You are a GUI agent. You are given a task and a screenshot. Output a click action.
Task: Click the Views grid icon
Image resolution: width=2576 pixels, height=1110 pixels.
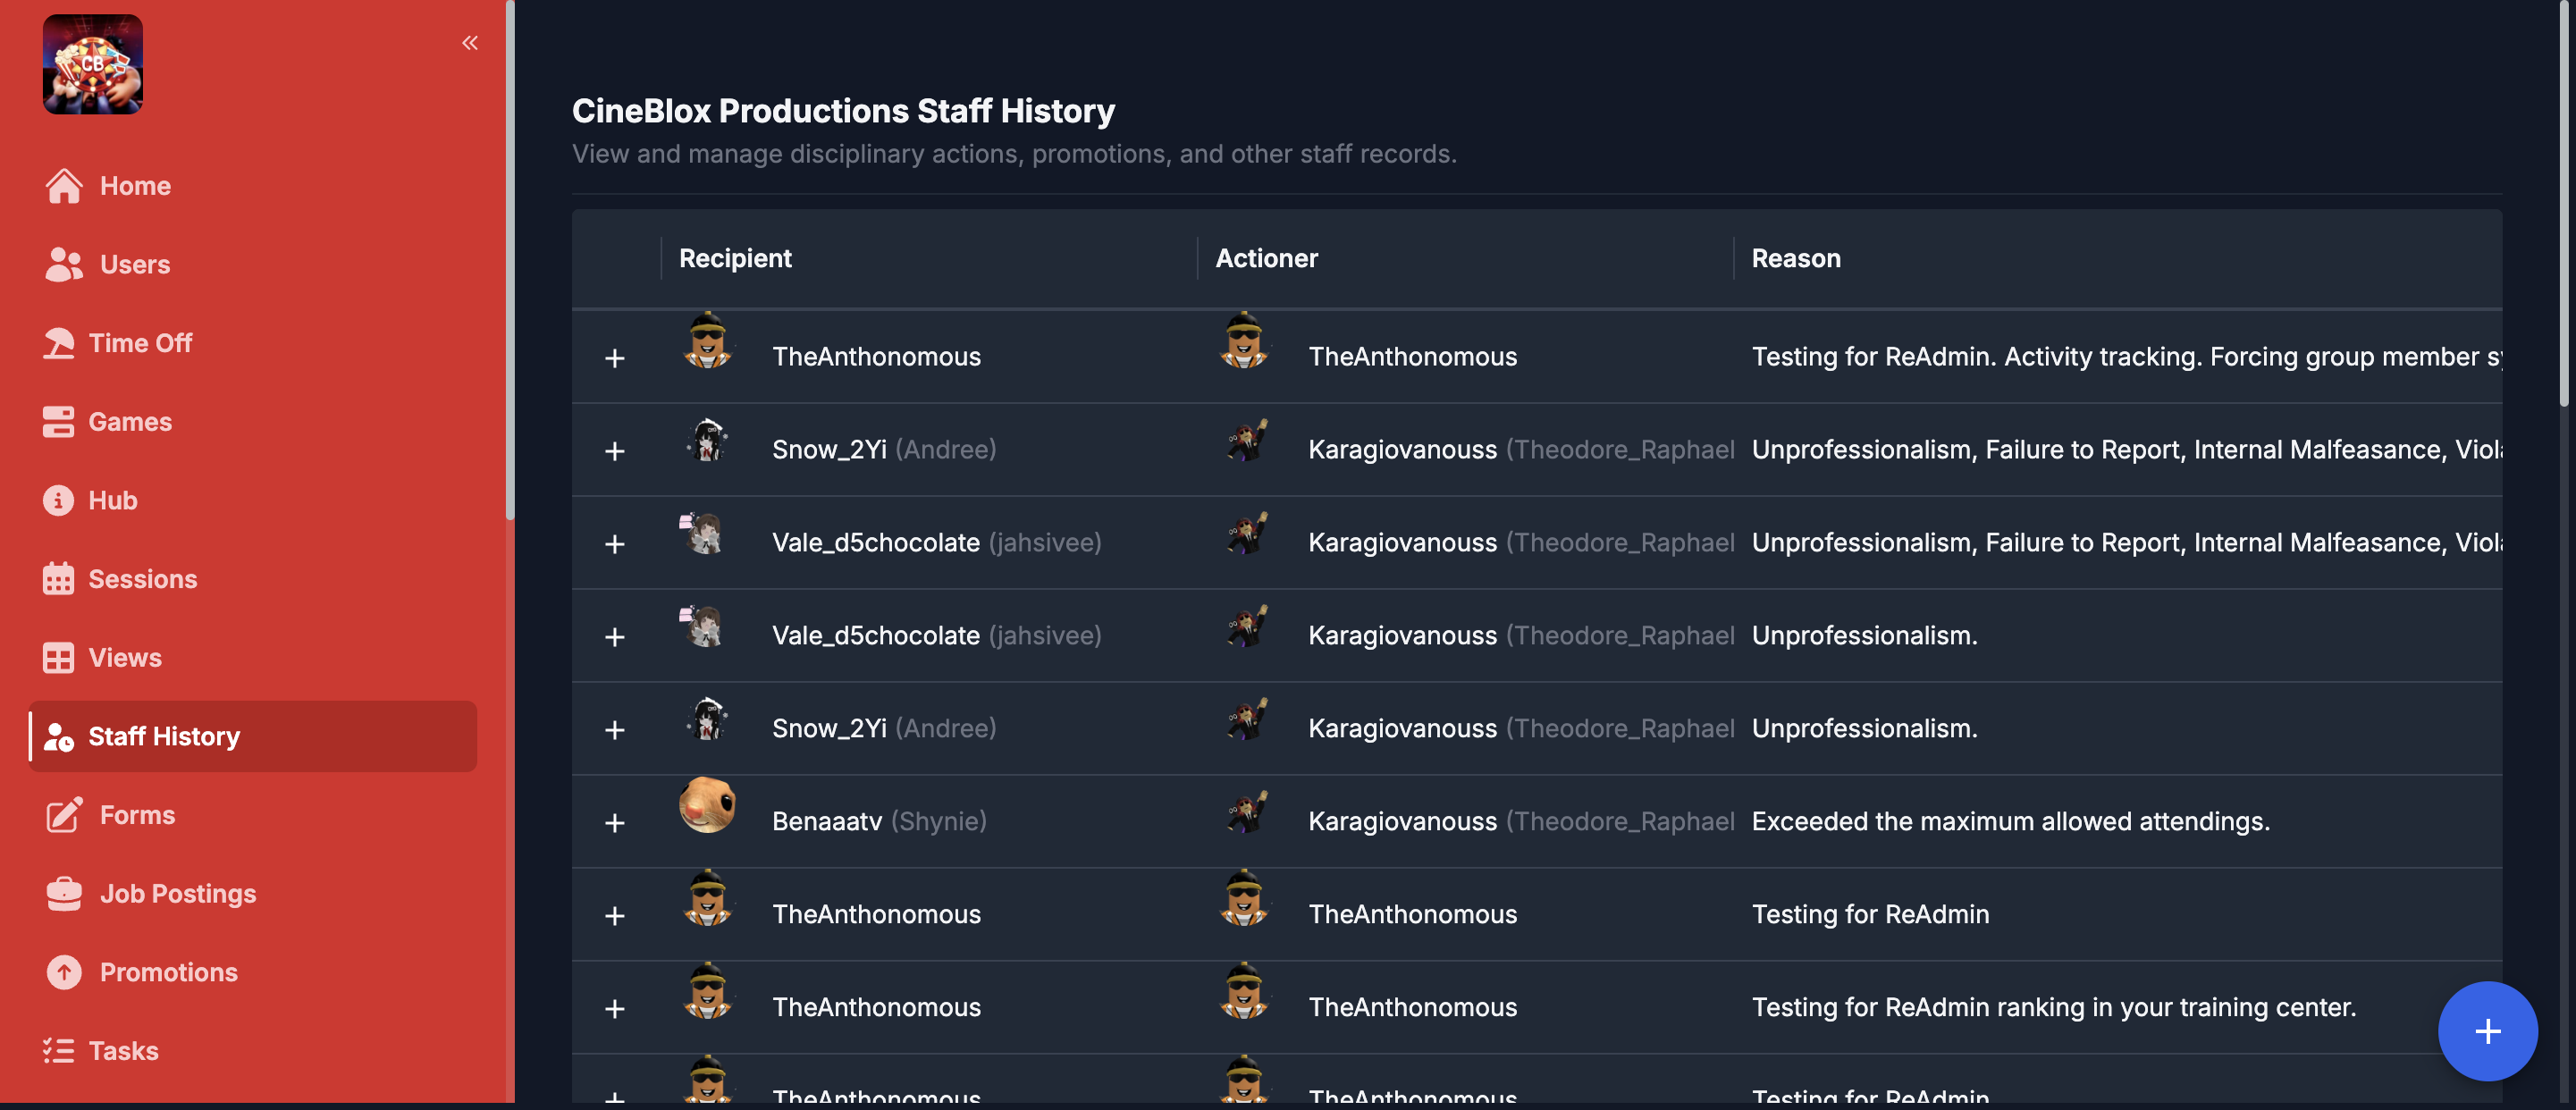click(58, 658)
